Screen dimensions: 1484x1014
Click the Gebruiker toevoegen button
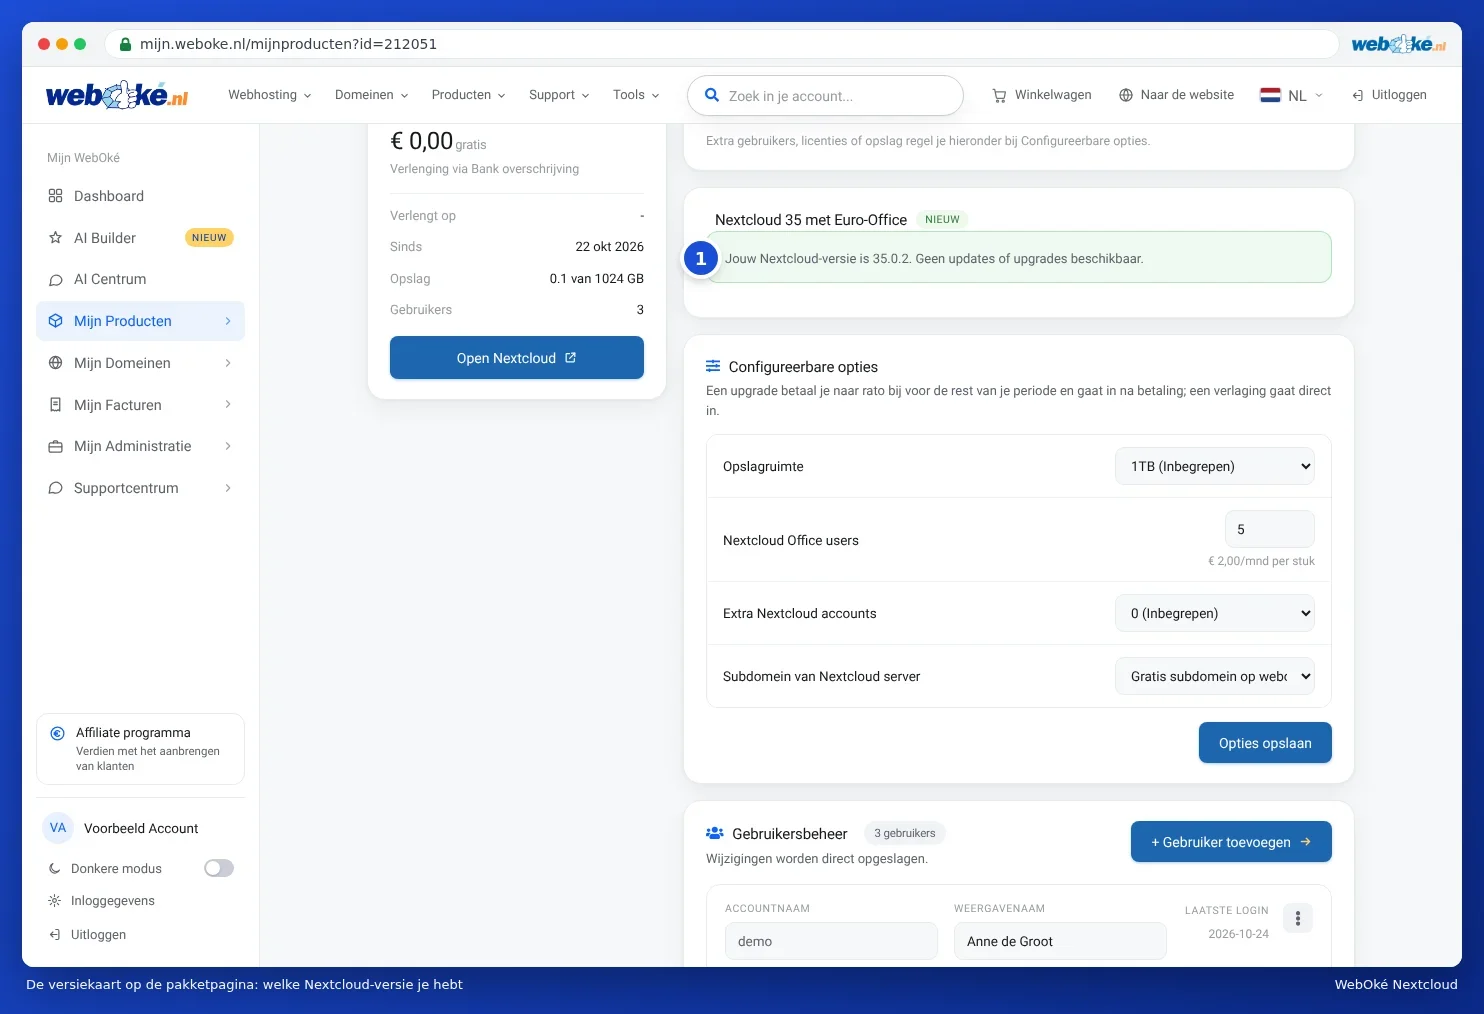(1231, 842)
